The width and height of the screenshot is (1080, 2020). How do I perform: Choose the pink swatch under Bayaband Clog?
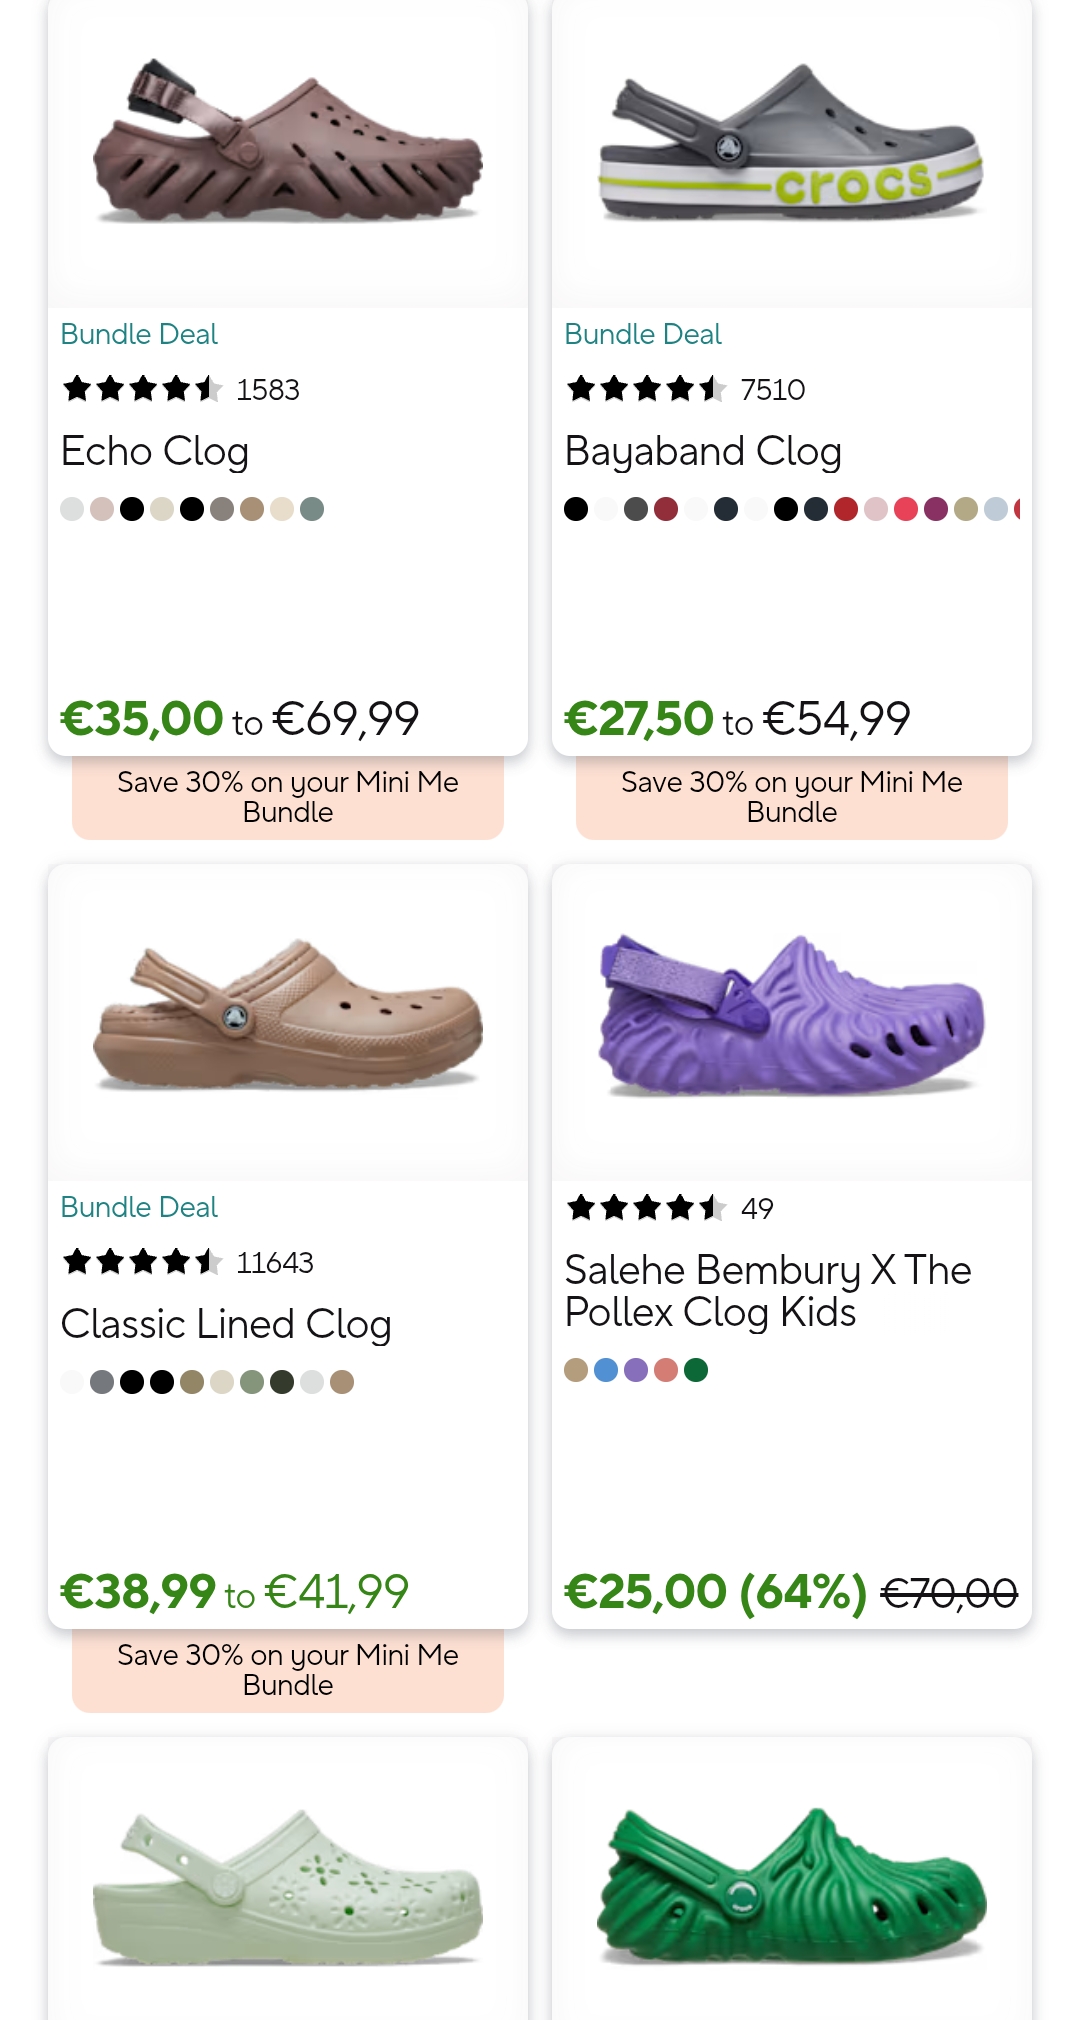pos(875,509)
